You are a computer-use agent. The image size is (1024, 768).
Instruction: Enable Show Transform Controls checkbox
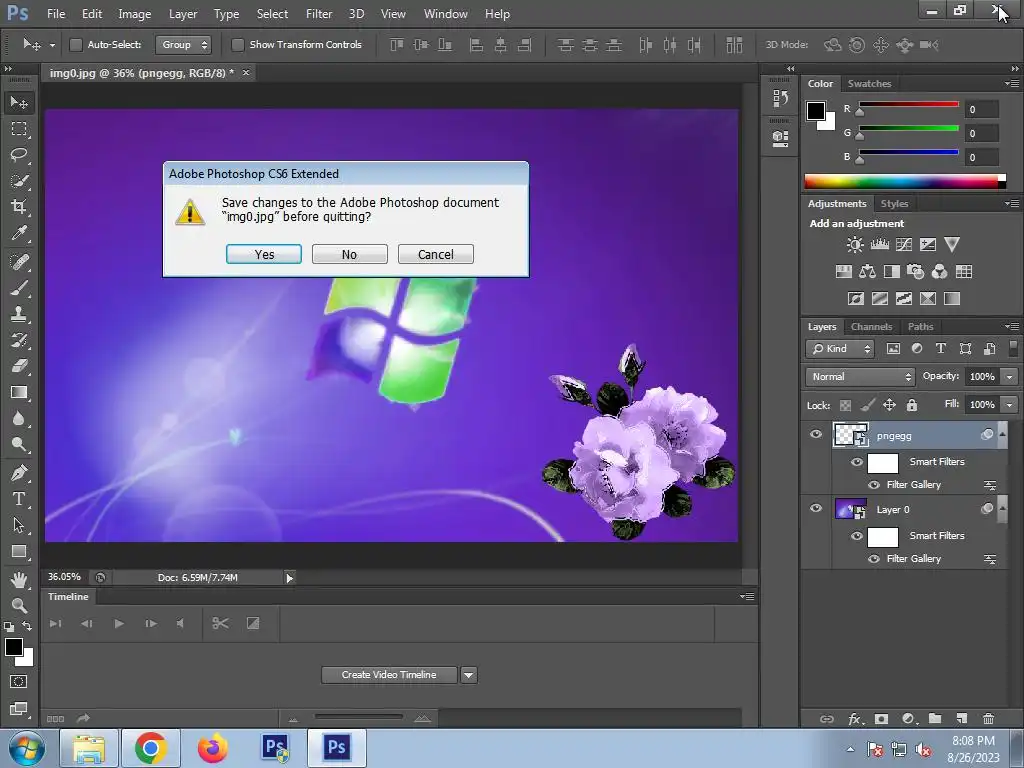click(x=238, y=44)
